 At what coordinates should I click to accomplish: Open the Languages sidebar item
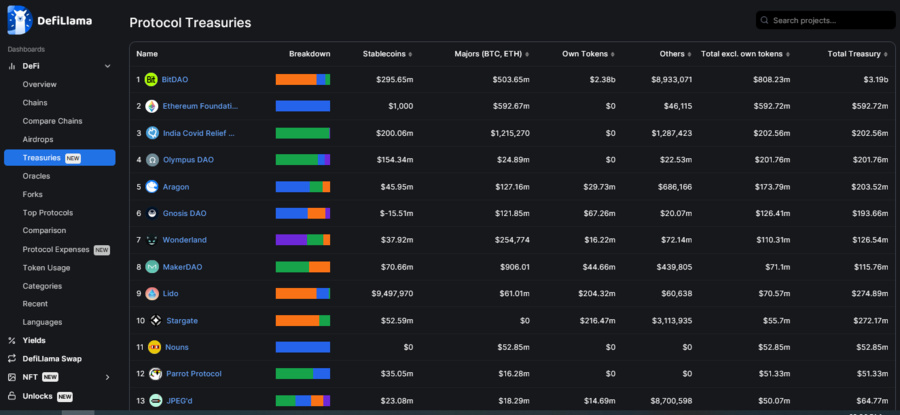42,323
